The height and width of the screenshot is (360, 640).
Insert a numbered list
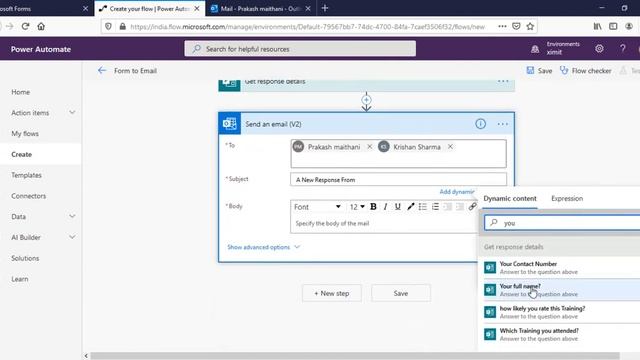(x=435, y=207)
